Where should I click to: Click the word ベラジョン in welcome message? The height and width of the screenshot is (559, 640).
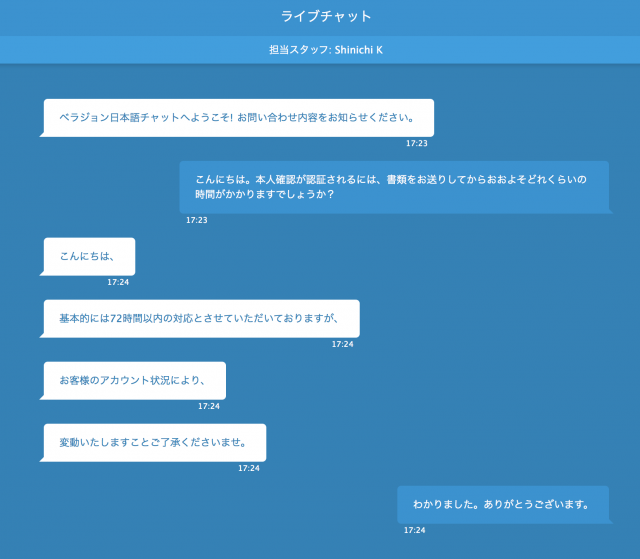pyautogui.click(x=82, y=117)
